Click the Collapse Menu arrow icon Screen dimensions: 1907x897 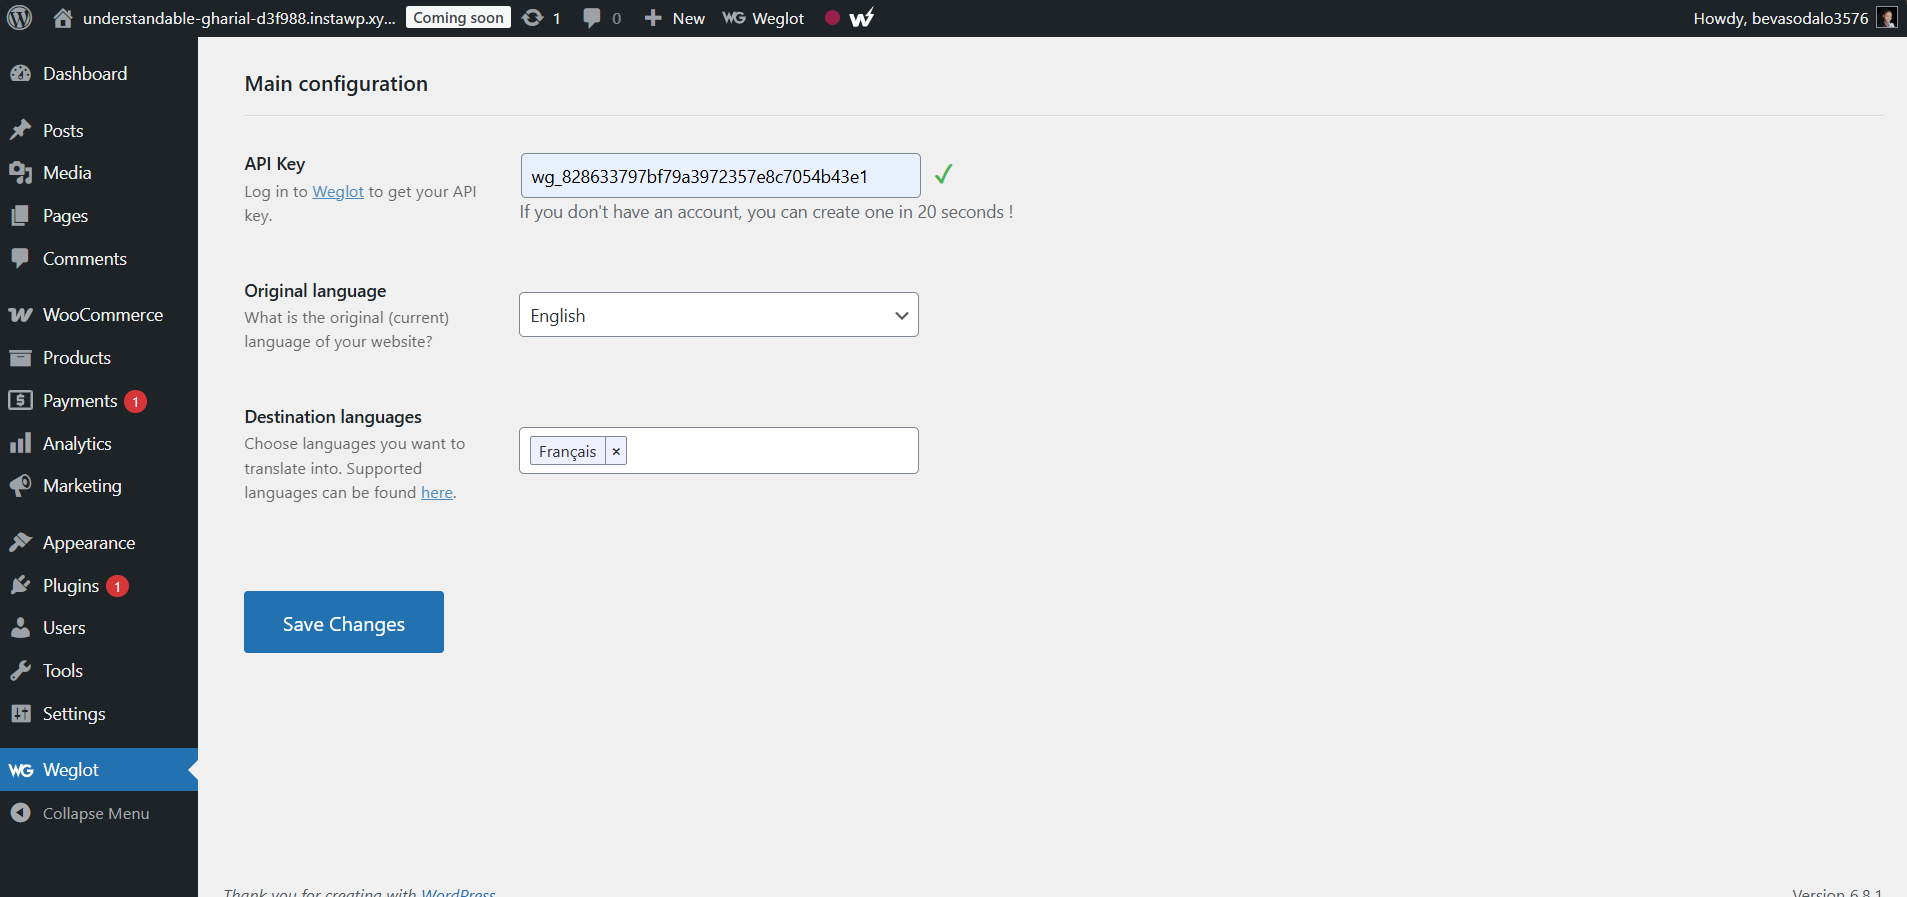[x=20, y=813]
